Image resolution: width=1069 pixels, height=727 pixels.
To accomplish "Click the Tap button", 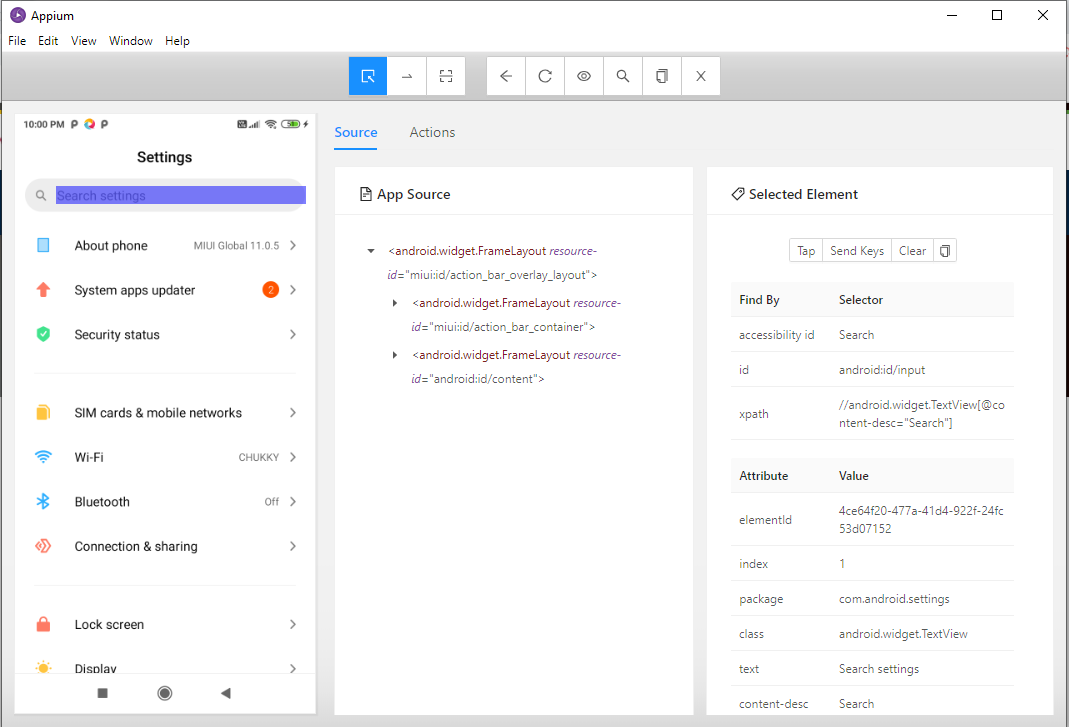I will pos(806,251).
